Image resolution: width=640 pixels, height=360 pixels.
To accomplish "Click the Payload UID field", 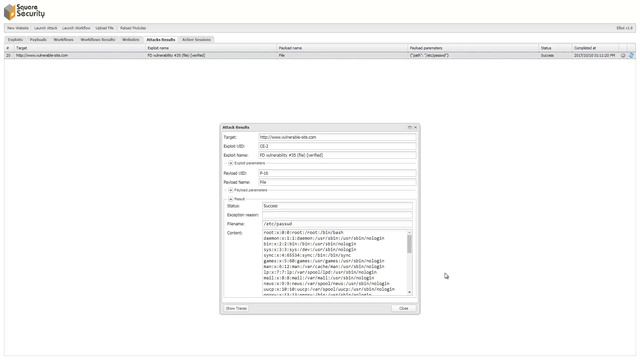I will coord(337,173).
